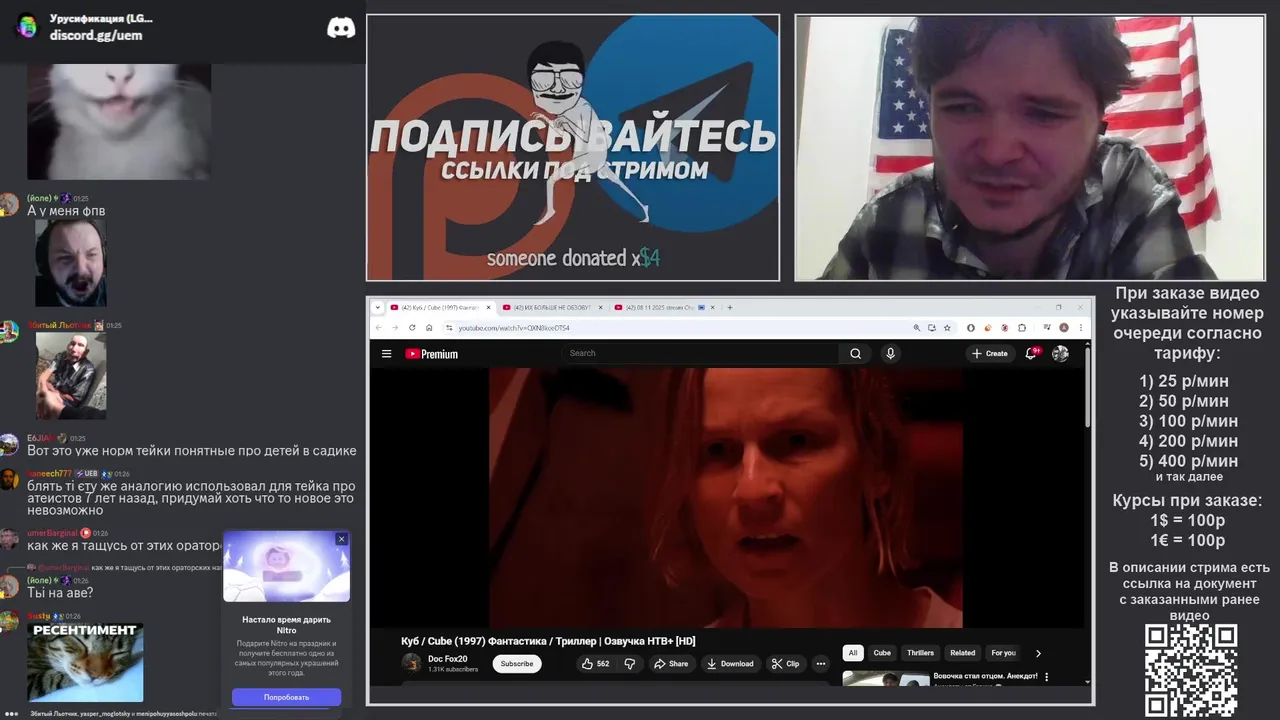Click the YouTube search magnifier button
Screen dimensions: 1280x720
(x=855, y=353)
